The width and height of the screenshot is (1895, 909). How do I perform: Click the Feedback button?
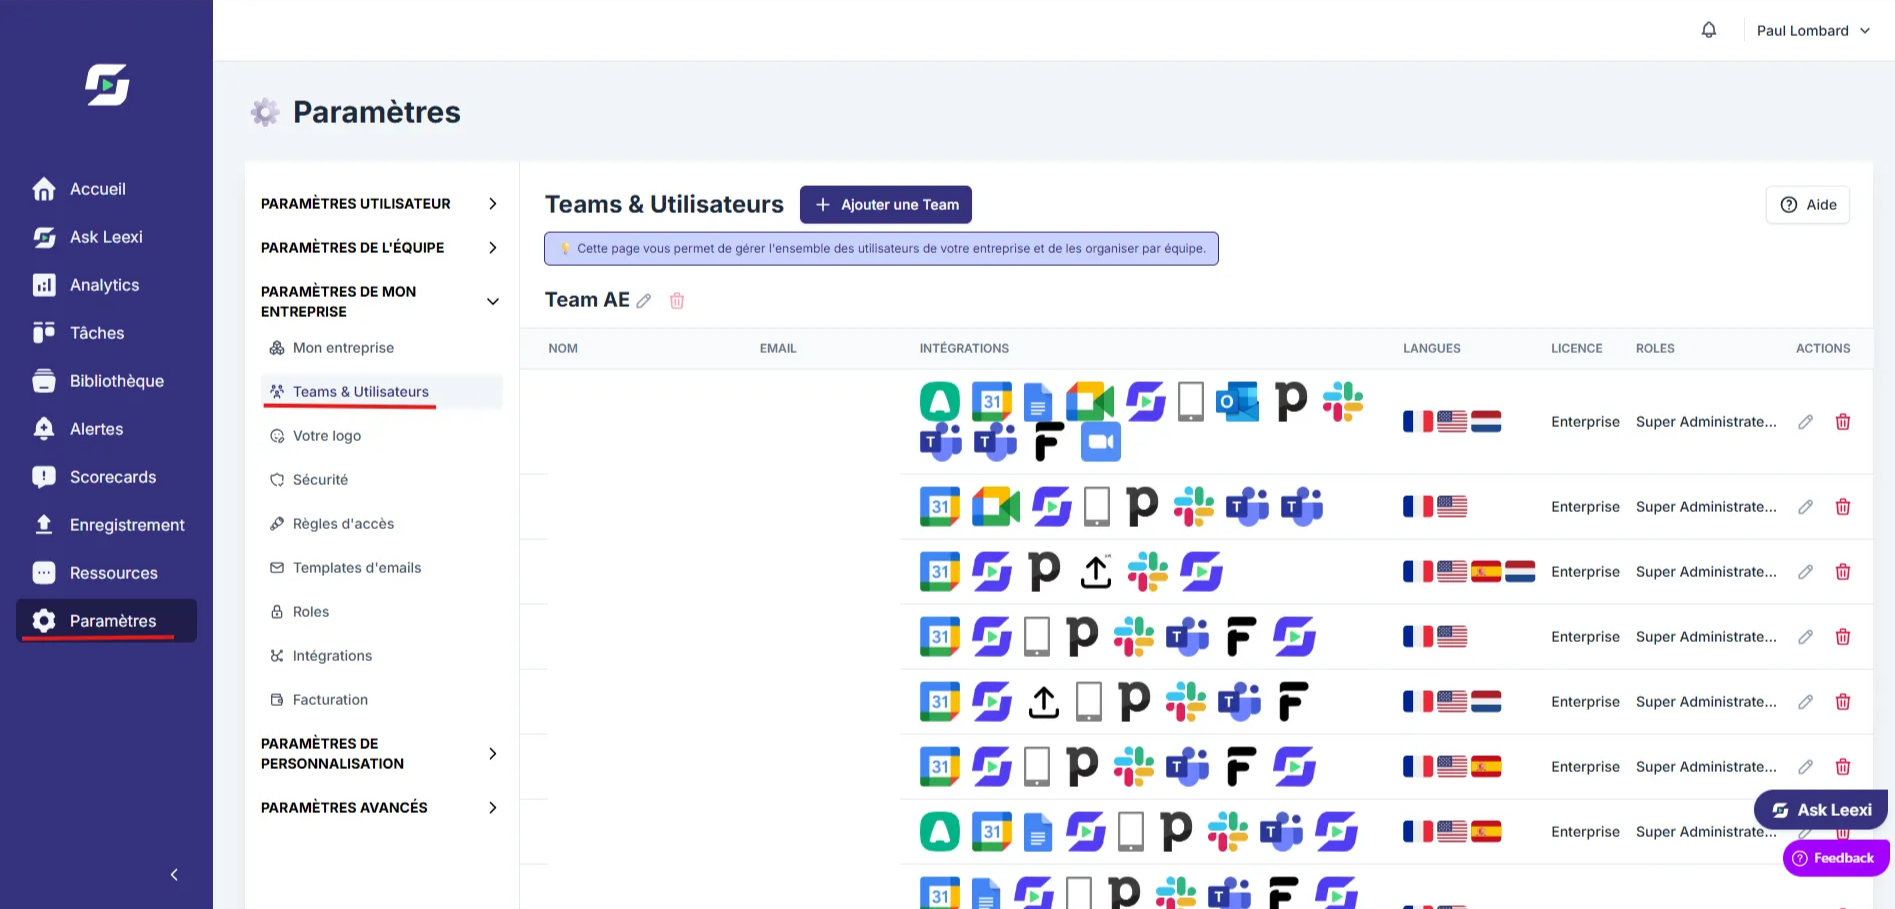(1835, 858)
